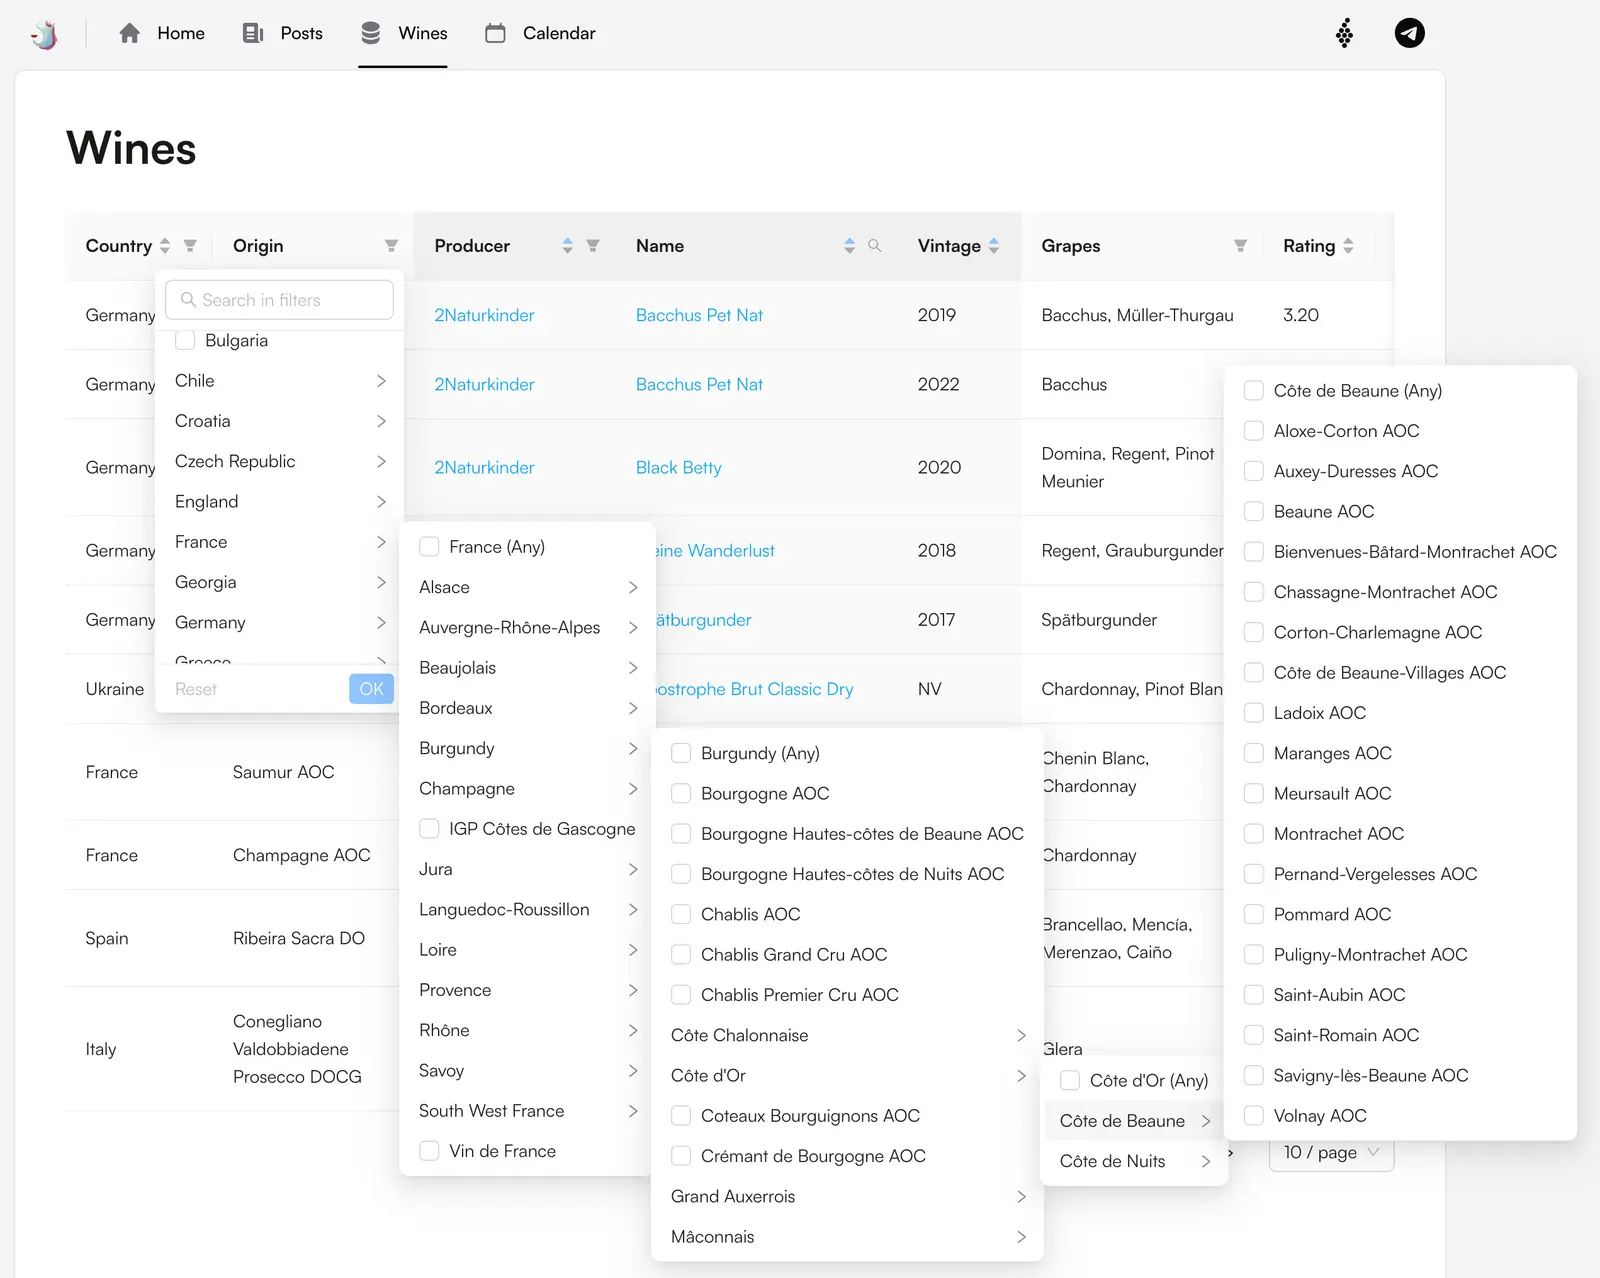Viewport: 1600px width, 1278px height.
Task: Open the Black Betty wine link
Action: [x=678, y=468]
